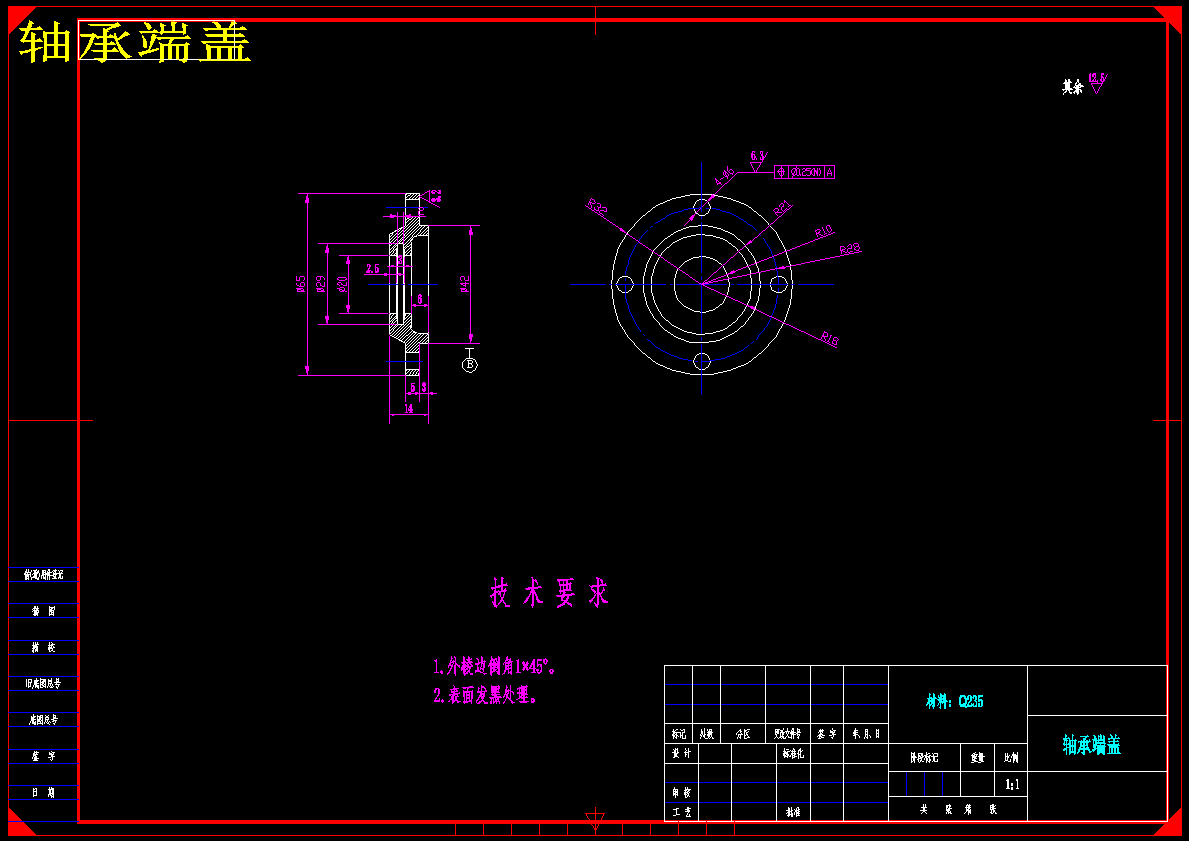Click note 2.表面发黑处理
This screenshot has height=841, width=1189.
(x=485, y=695)
